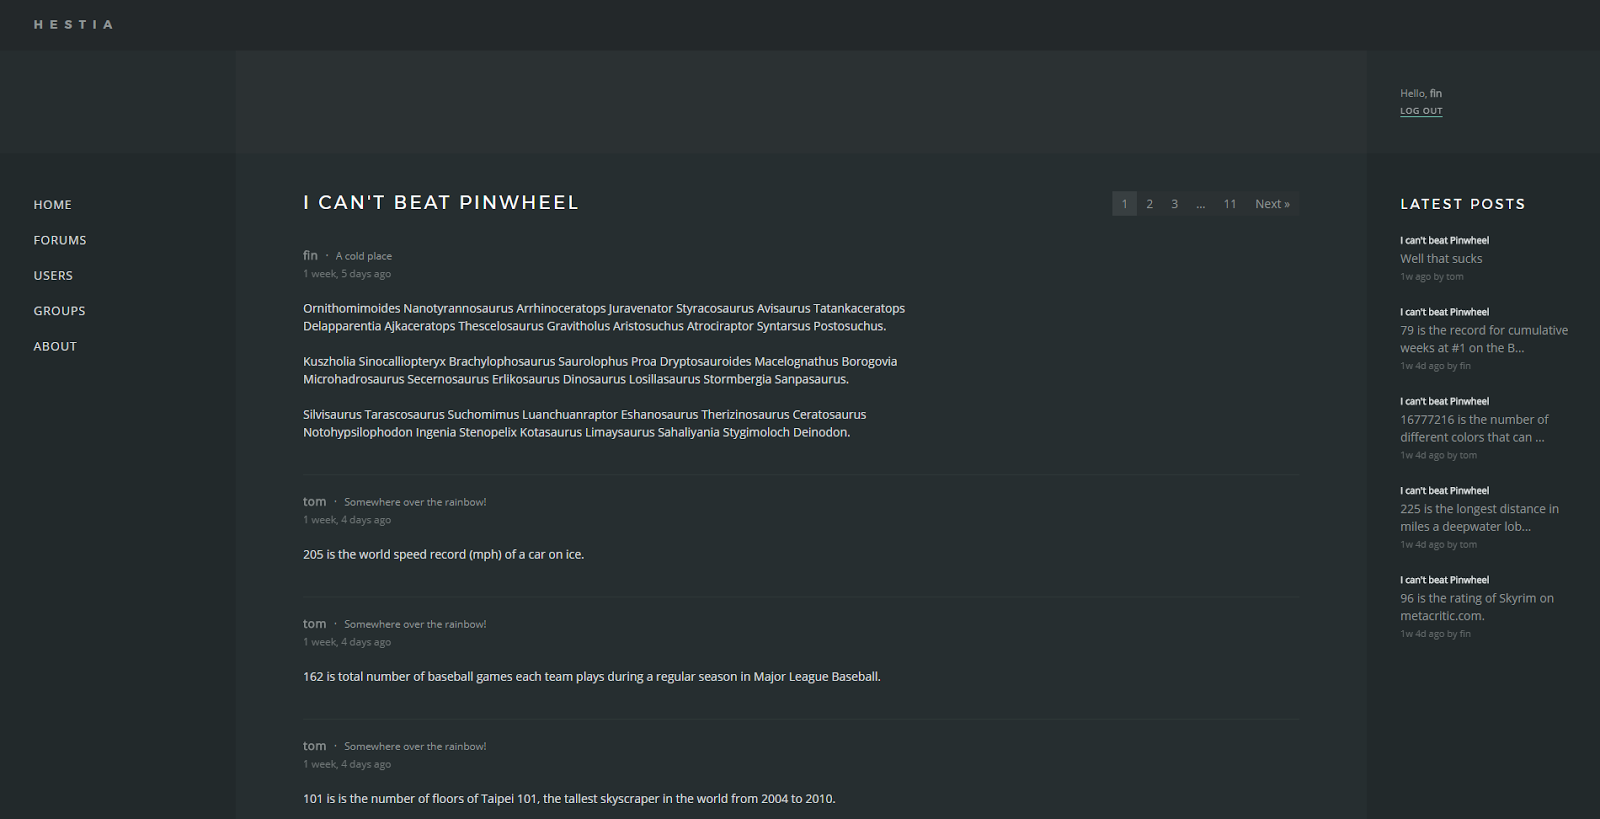Screen dimensions: 1600x819
Task: Jump to page 11 of thread
Action: point(1230,204)
